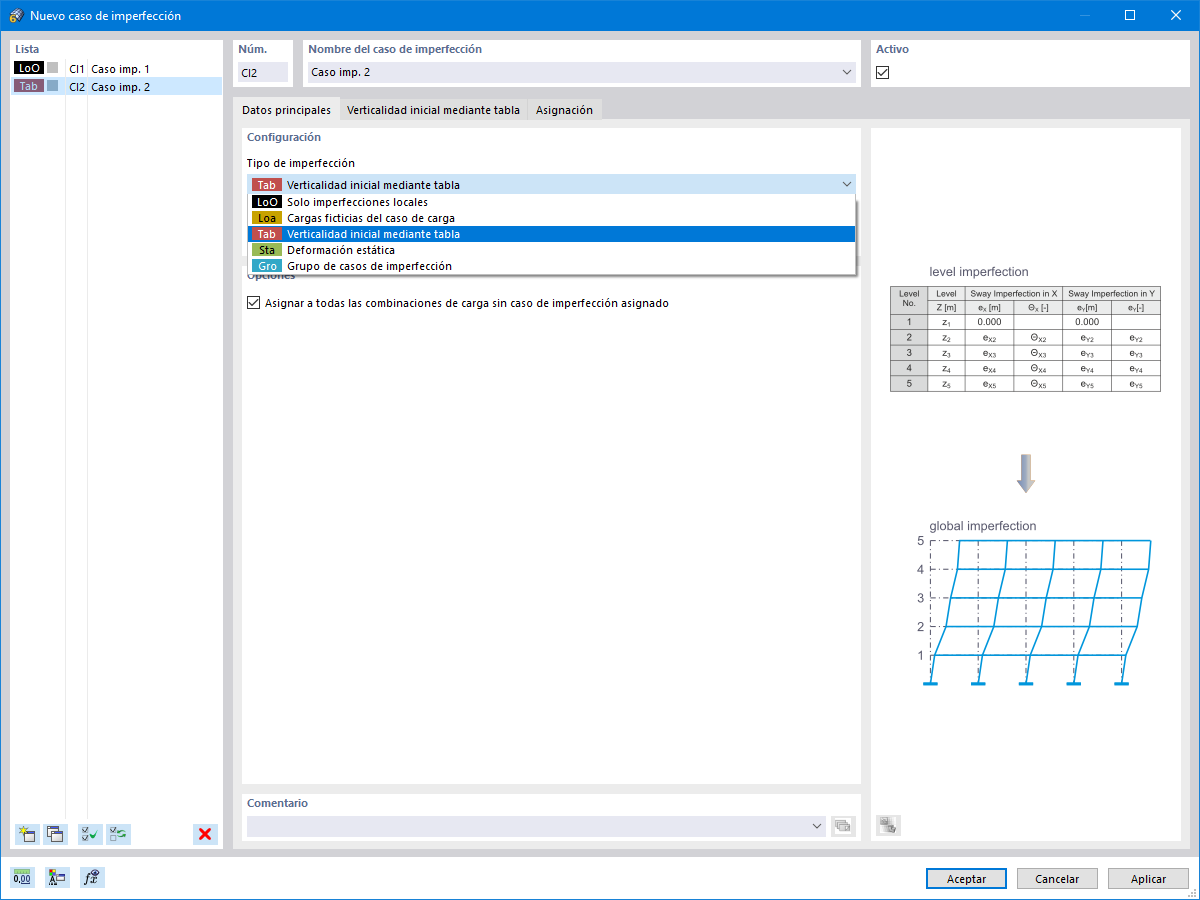This screenshot has height=900, width=1200.
Task: Open comment library icon
Action: click(843, 826)
